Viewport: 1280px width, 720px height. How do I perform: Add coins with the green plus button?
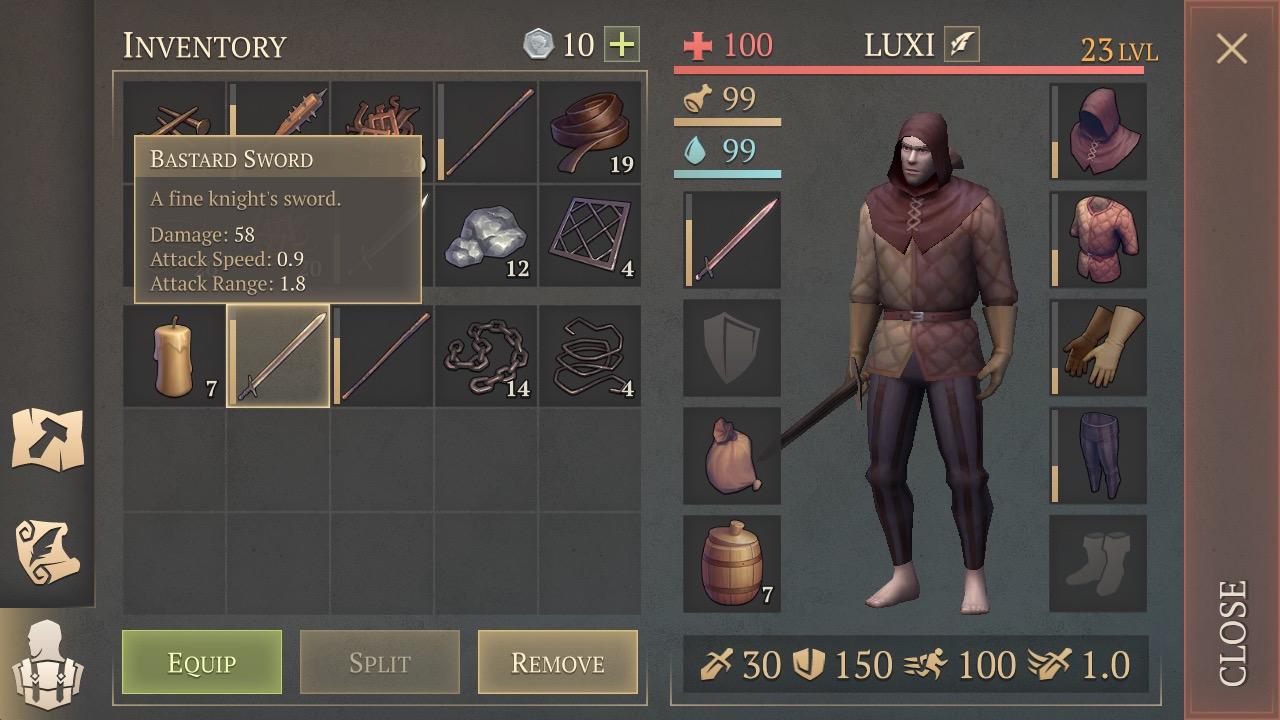622,45
